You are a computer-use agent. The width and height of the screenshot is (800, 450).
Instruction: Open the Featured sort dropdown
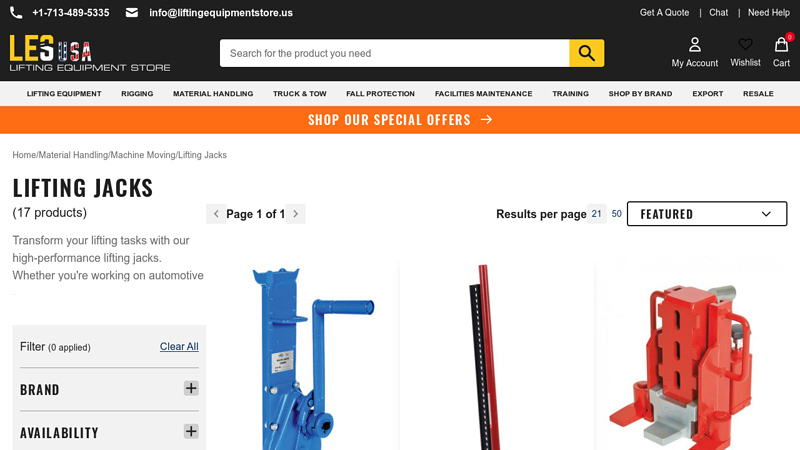click(x=707, y=214)
